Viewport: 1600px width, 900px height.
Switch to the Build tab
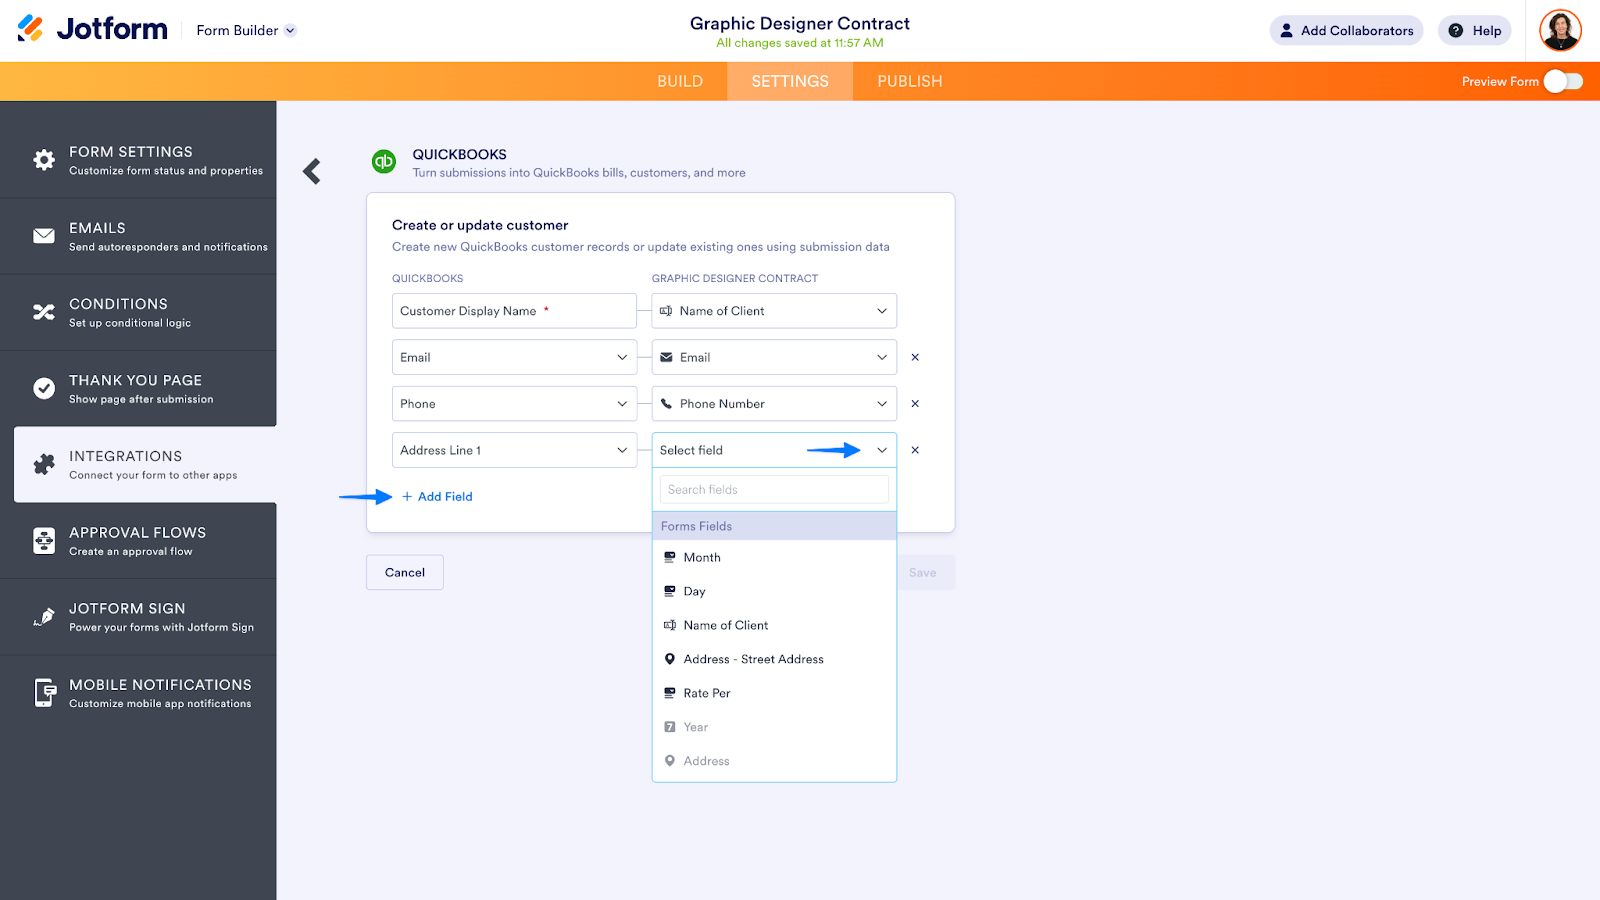[680, 81]
